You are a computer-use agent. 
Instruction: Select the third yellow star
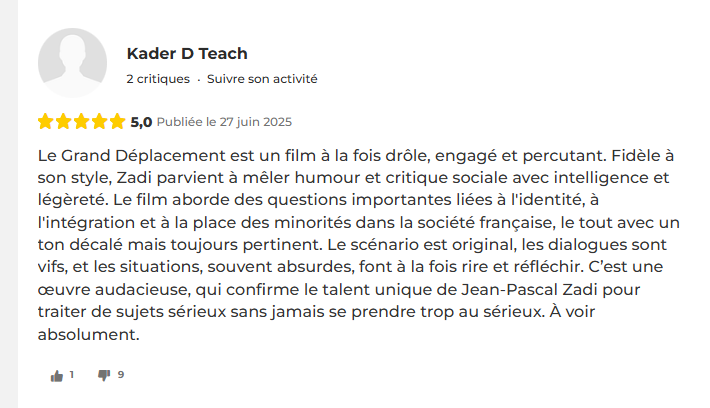[x=81, y=121]
